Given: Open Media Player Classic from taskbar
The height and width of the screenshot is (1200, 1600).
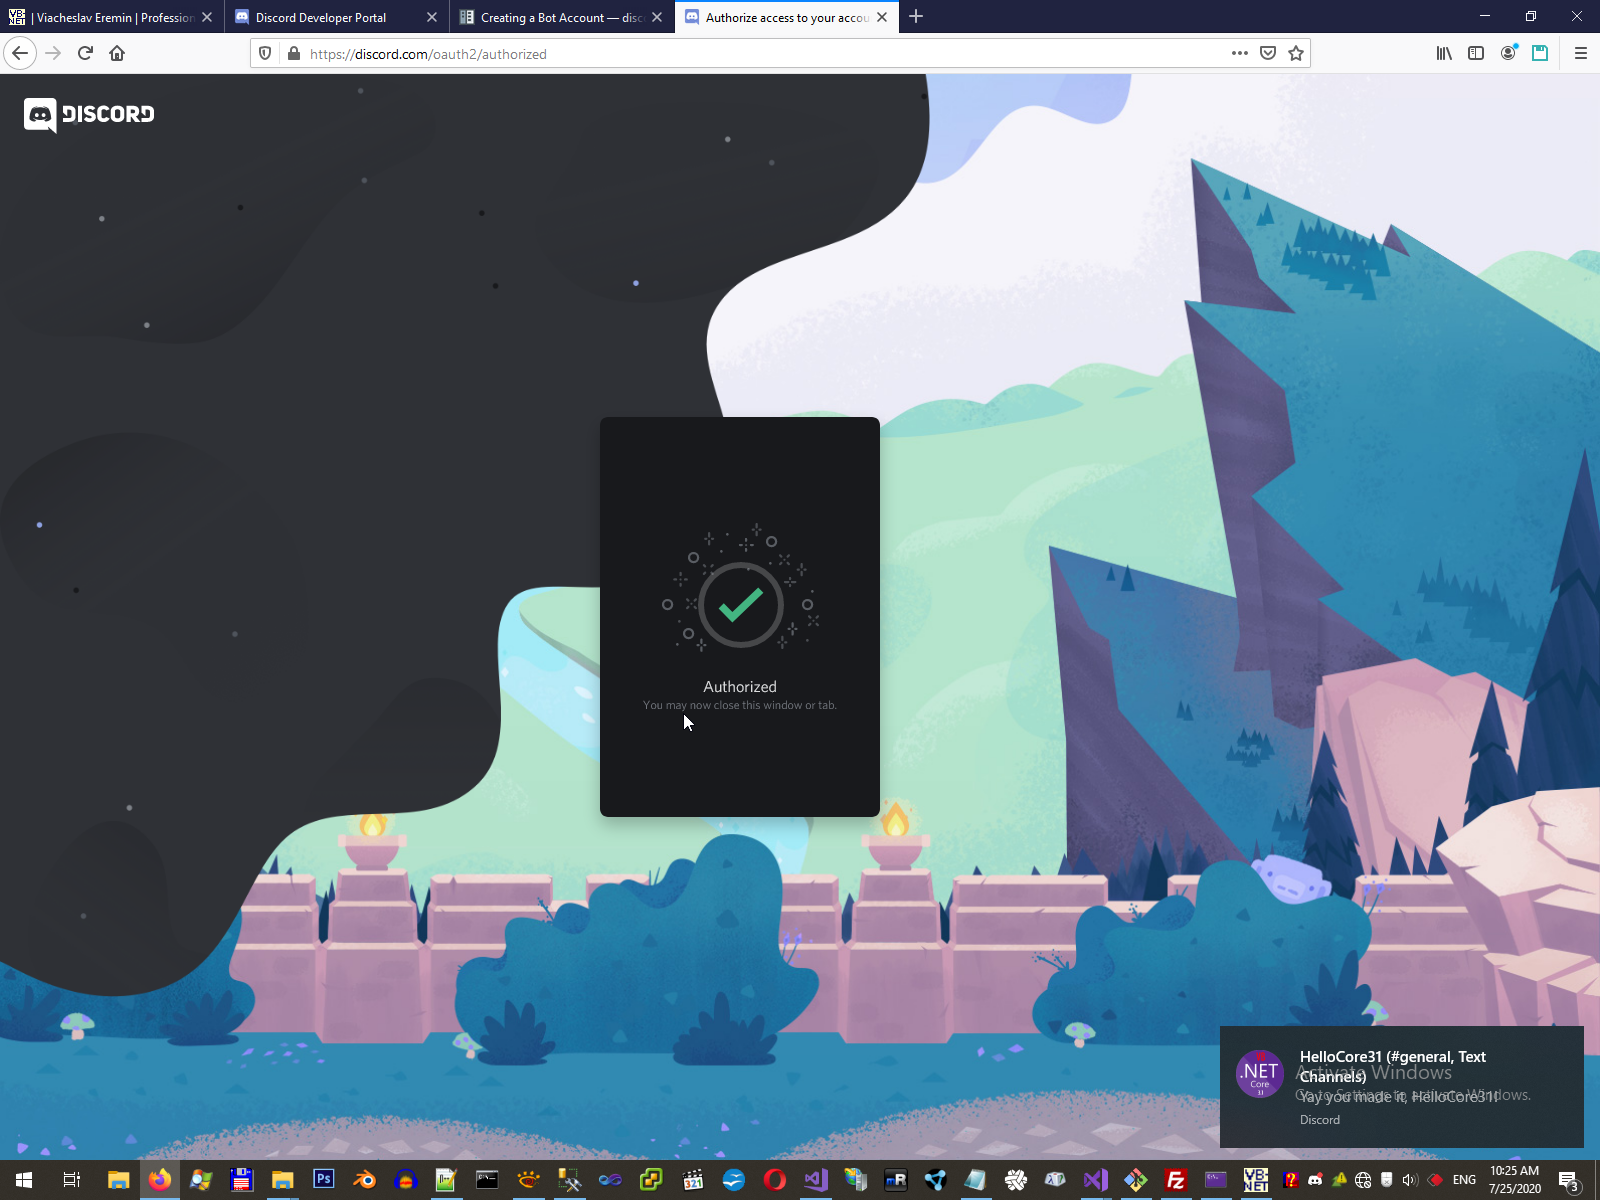Looking at the screenshot, I should (x=693, y=1180).
